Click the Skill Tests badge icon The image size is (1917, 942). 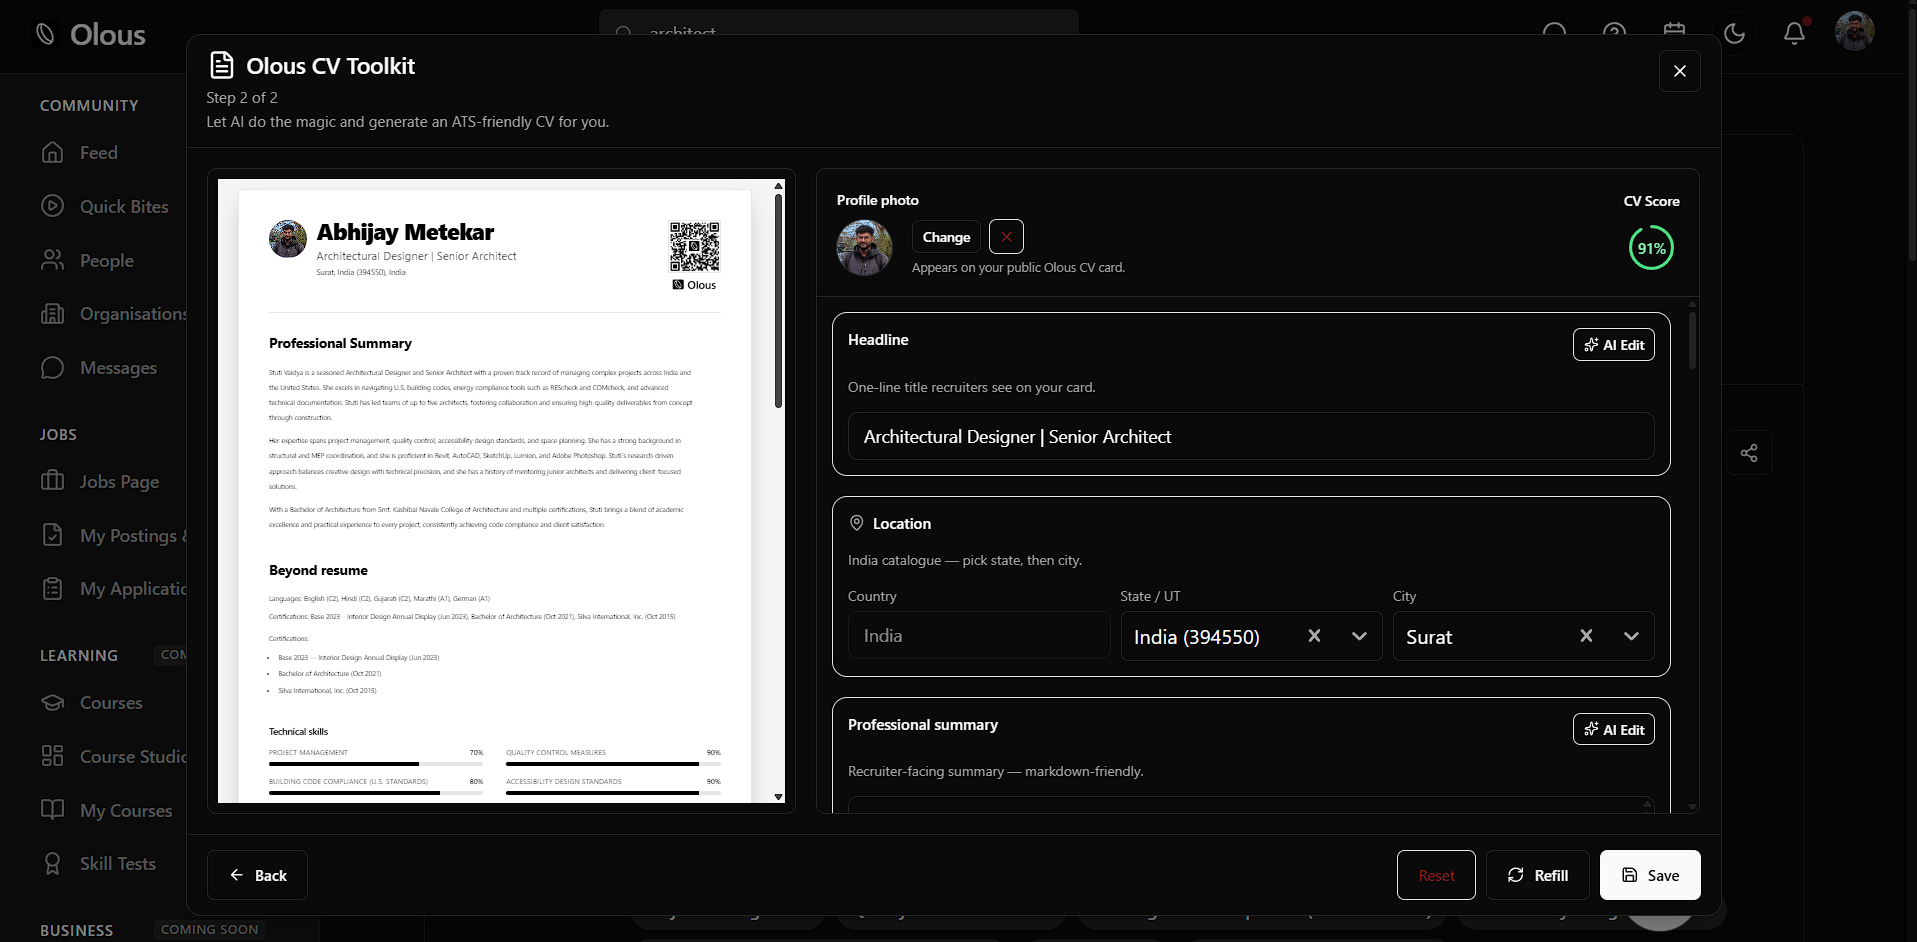(53, 863)
